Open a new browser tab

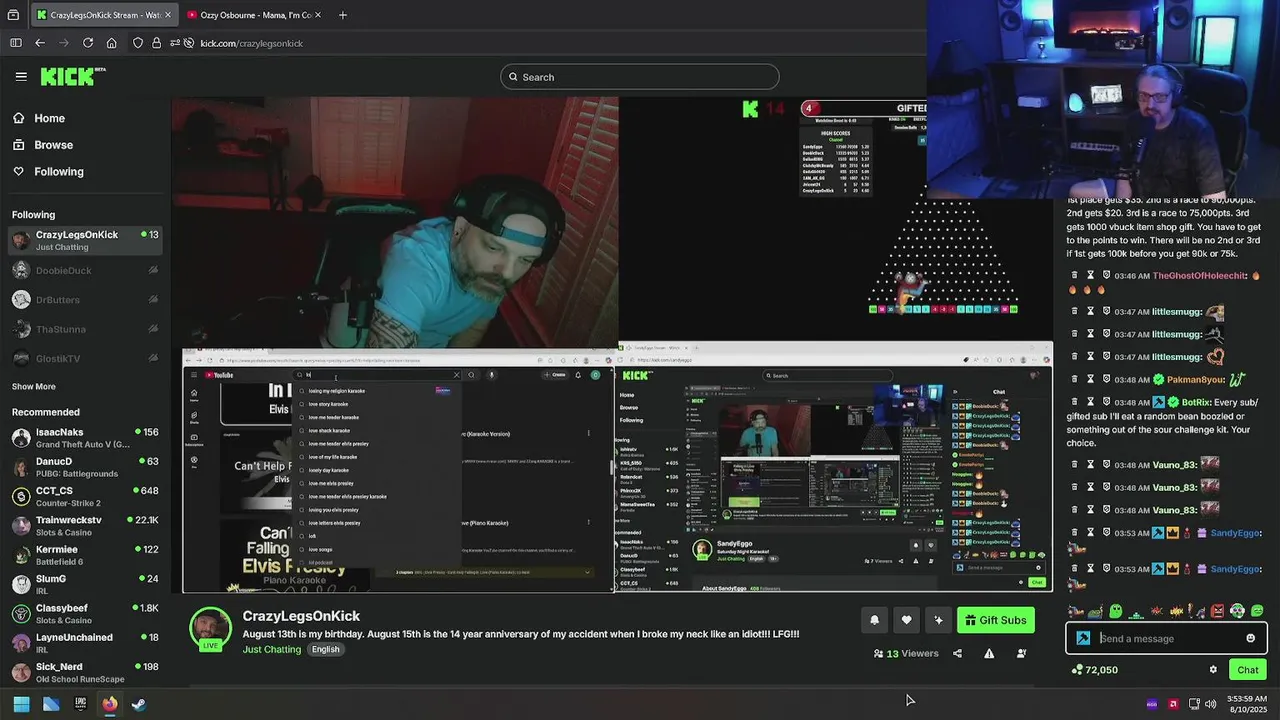pos(342,15)
